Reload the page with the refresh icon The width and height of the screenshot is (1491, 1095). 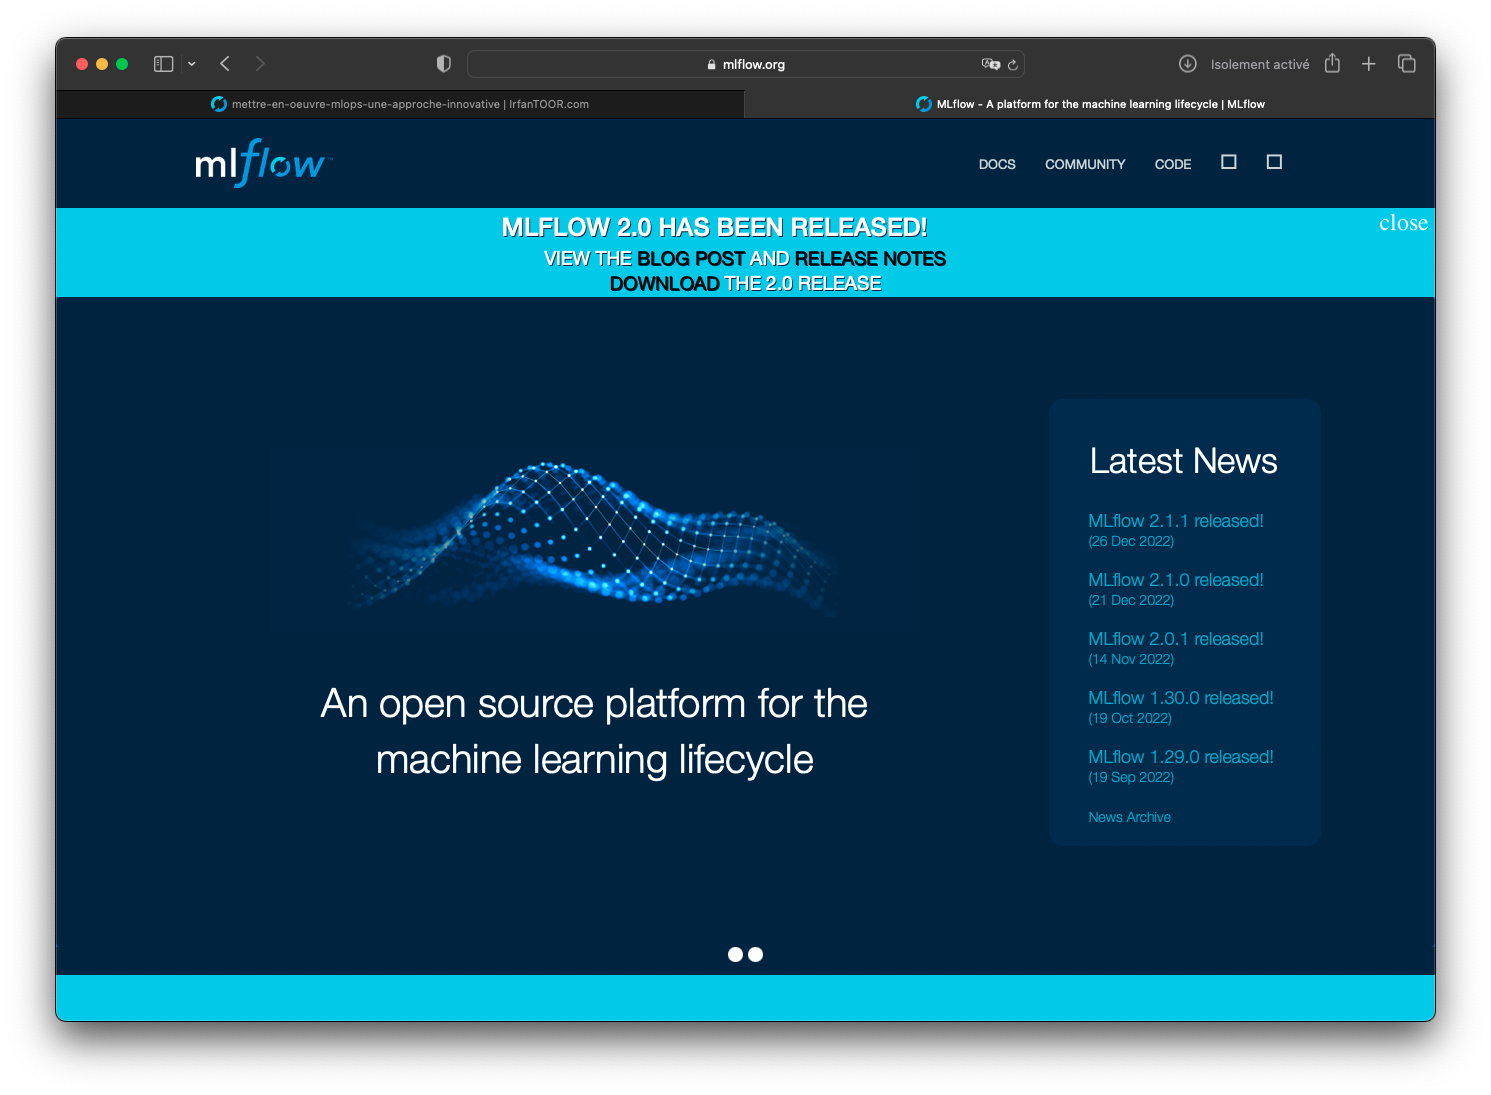pos(1013,64)
